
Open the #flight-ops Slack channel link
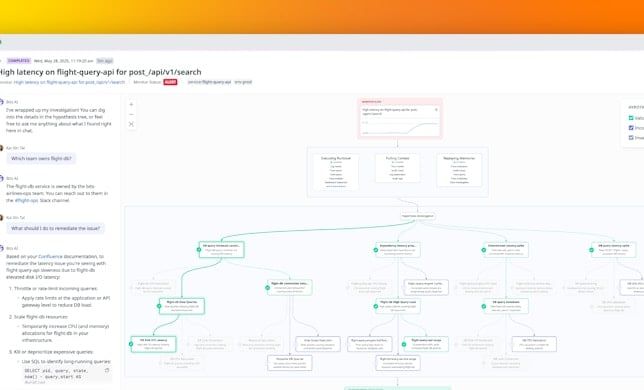pos(26,200)
